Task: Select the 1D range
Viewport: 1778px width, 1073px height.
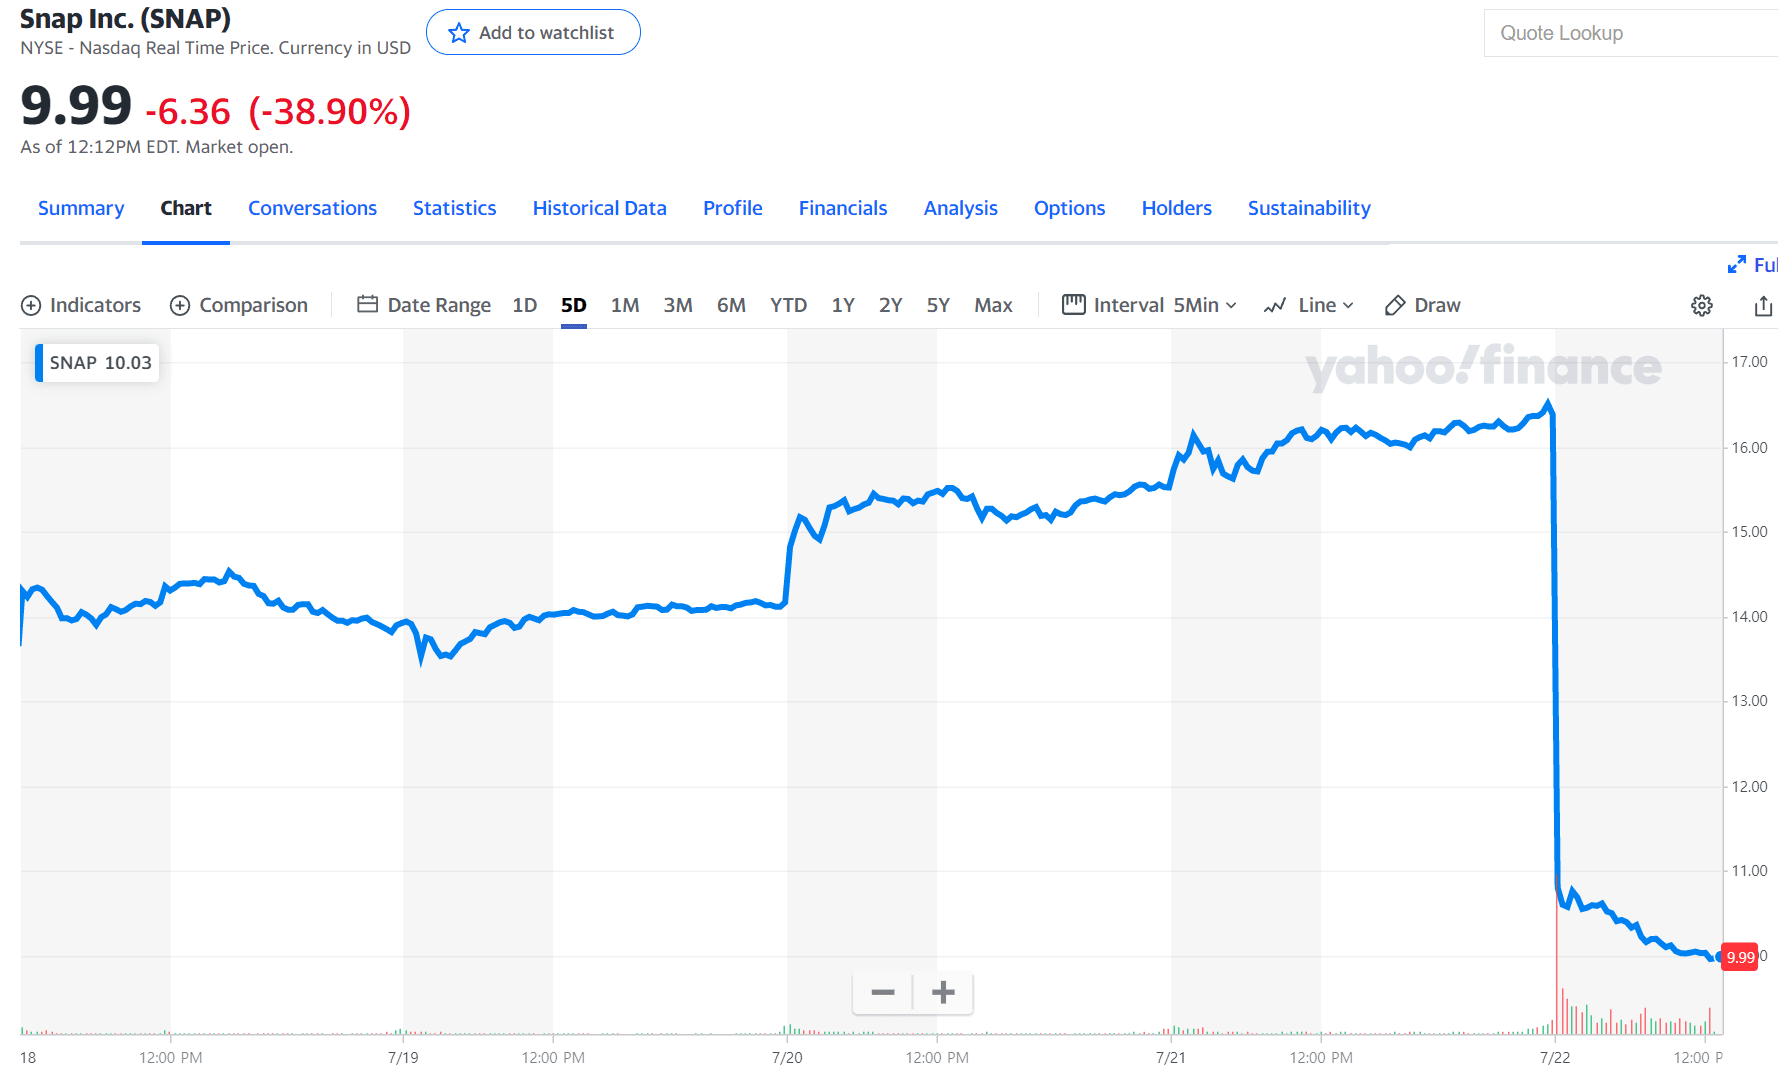Action: pos(525,305)
